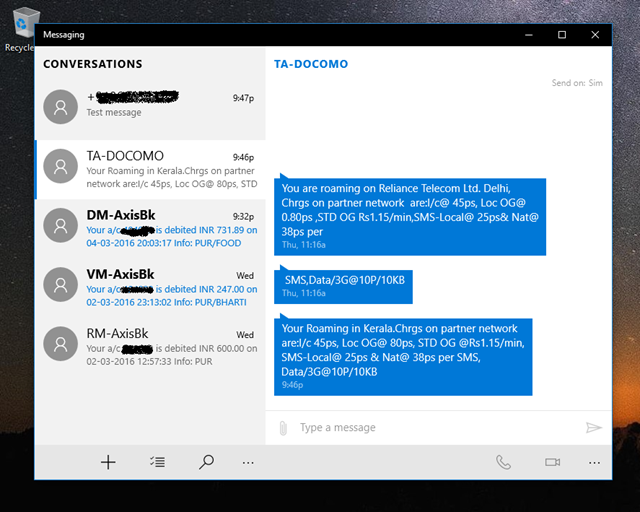This screenshot has height=512, width=640.
Task: Click Send on: Sim selector
Action: 577,83
